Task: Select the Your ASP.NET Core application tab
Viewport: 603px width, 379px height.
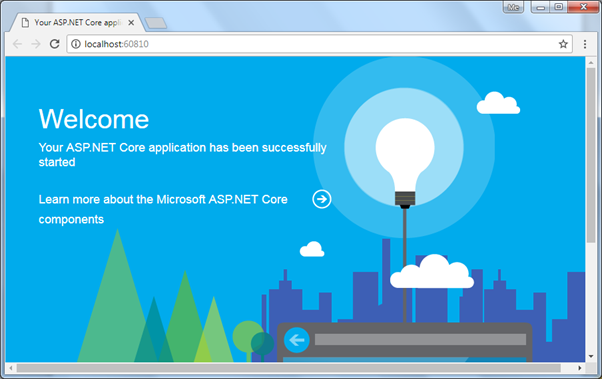Action: 77,23
